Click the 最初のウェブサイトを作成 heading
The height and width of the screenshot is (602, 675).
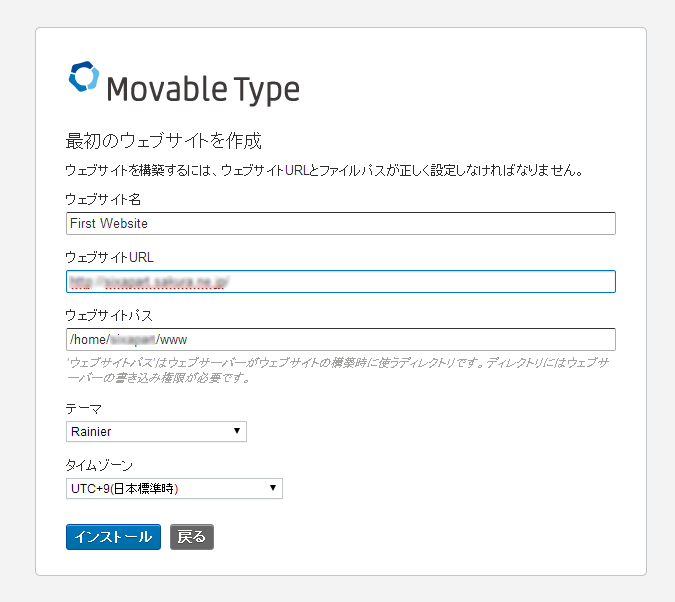pos(163,139)
